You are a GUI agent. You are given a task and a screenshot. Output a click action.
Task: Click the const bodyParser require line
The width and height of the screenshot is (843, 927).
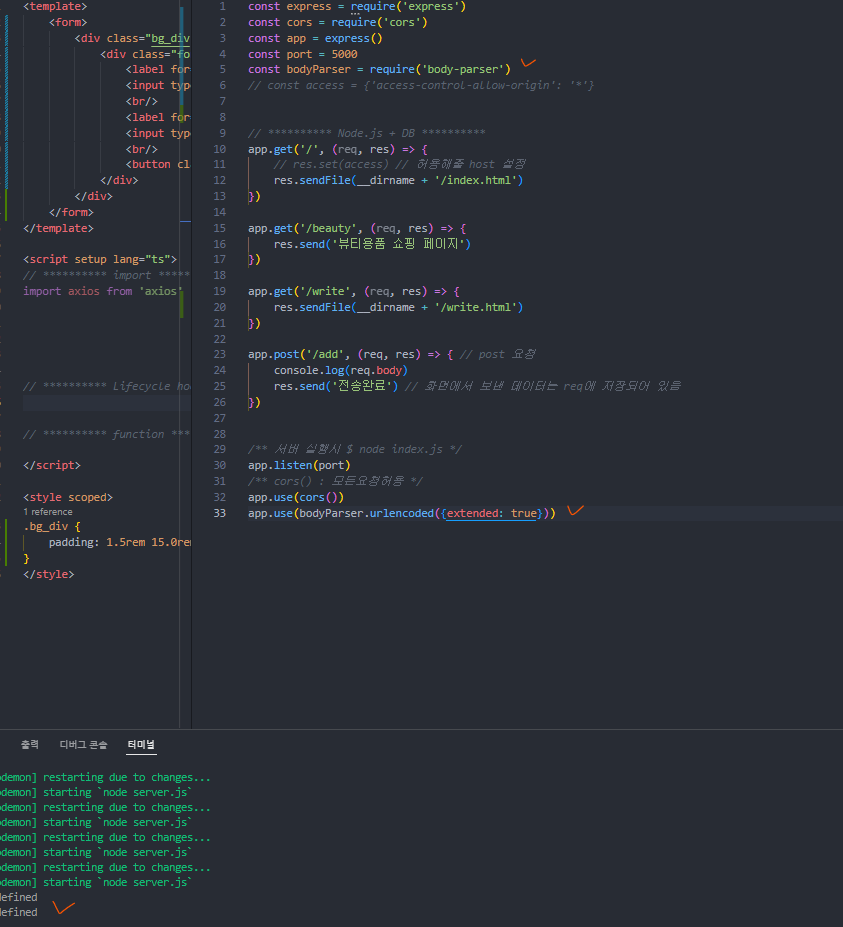tap(379, 70)
